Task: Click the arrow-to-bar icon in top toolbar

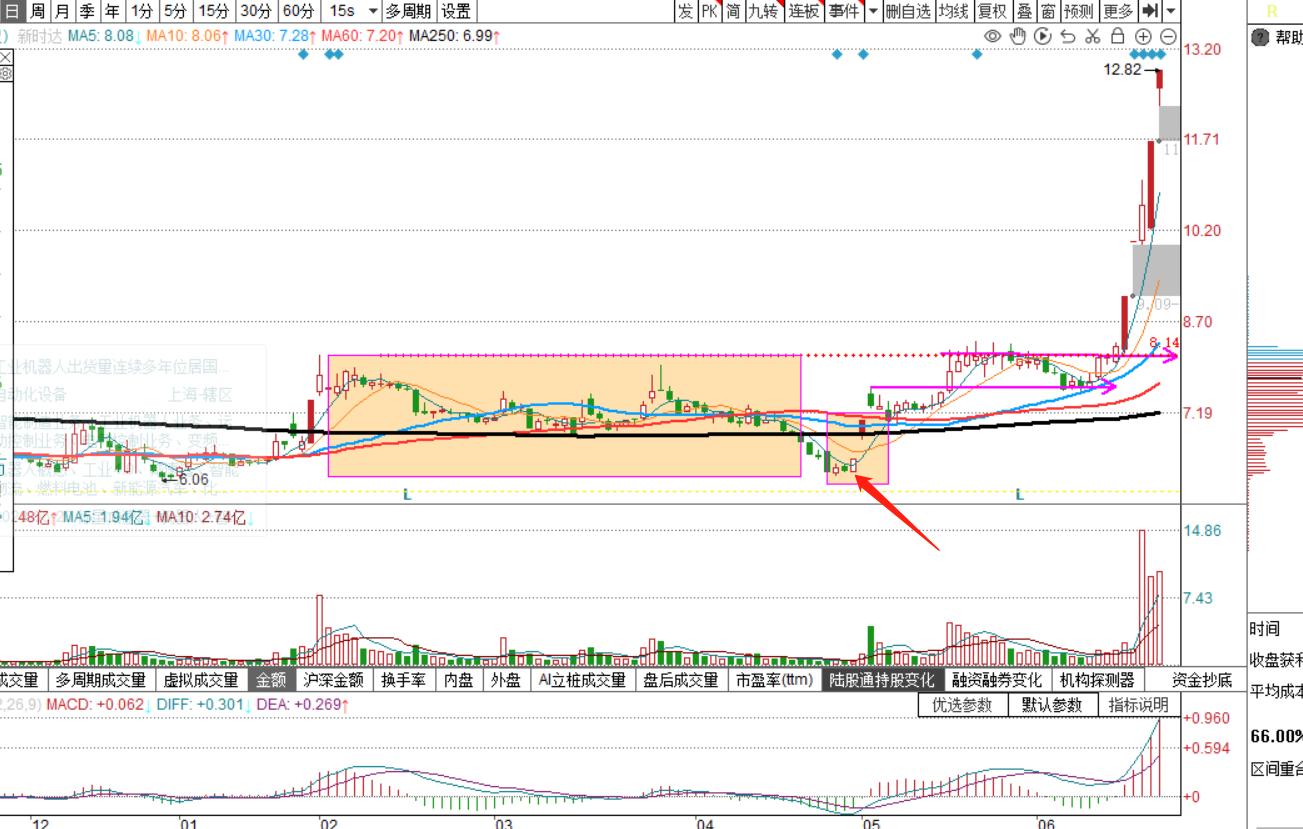Action: [1150, 11]
